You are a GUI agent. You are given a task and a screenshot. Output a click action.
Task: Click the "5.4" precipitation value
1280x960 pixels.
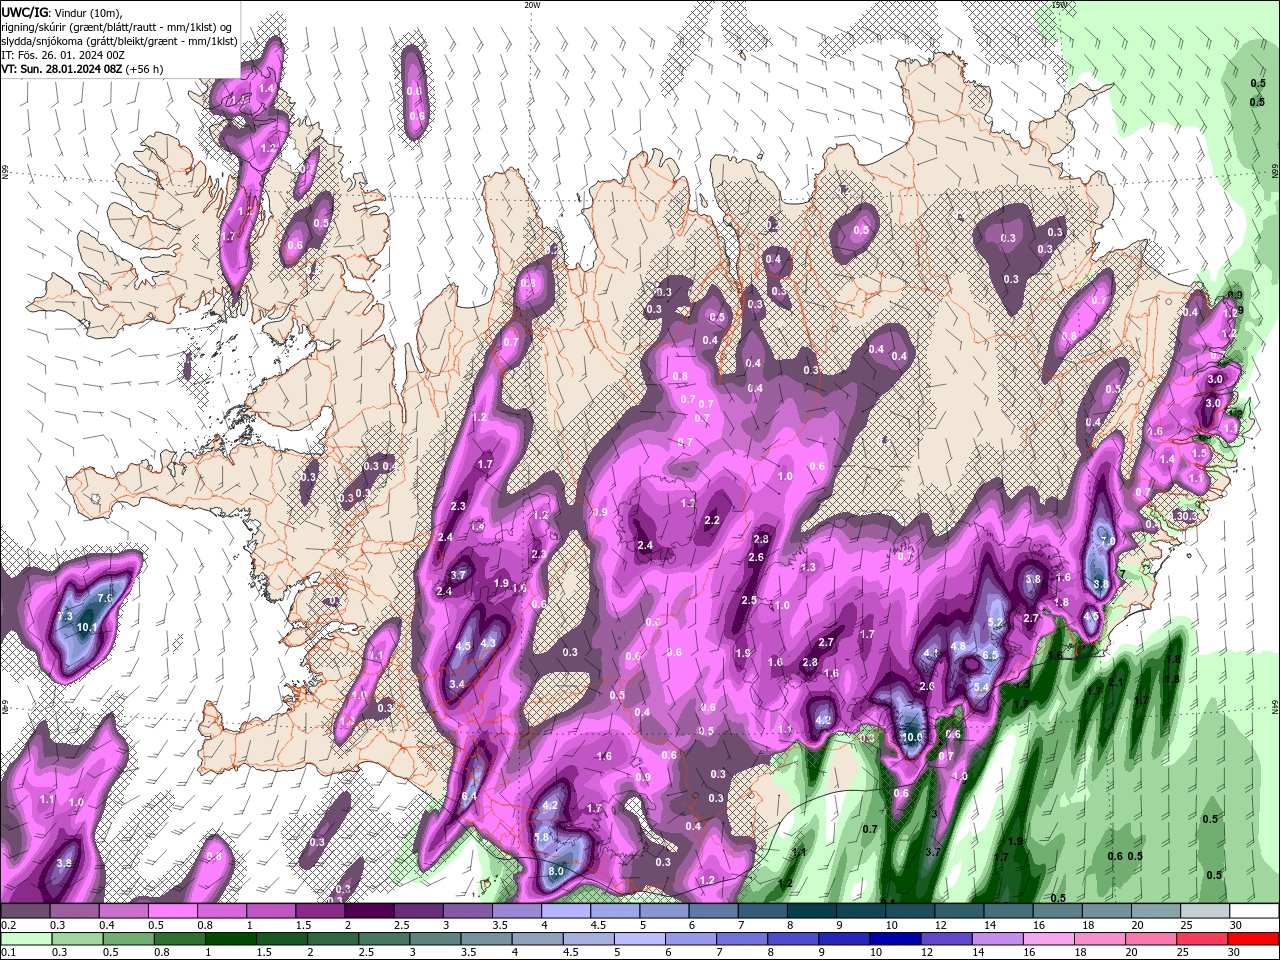pyautogui.click(x=981, y=687)
